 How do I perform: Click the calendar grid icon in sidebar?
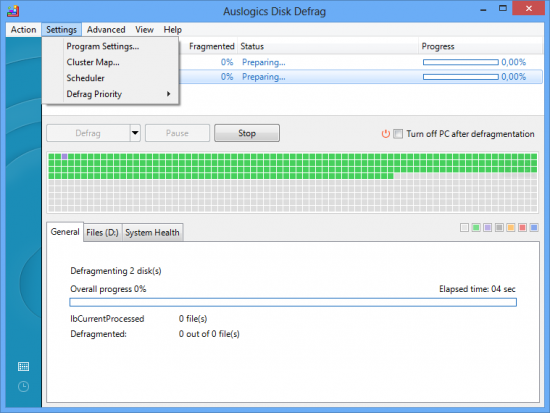(x=23, y=367)
